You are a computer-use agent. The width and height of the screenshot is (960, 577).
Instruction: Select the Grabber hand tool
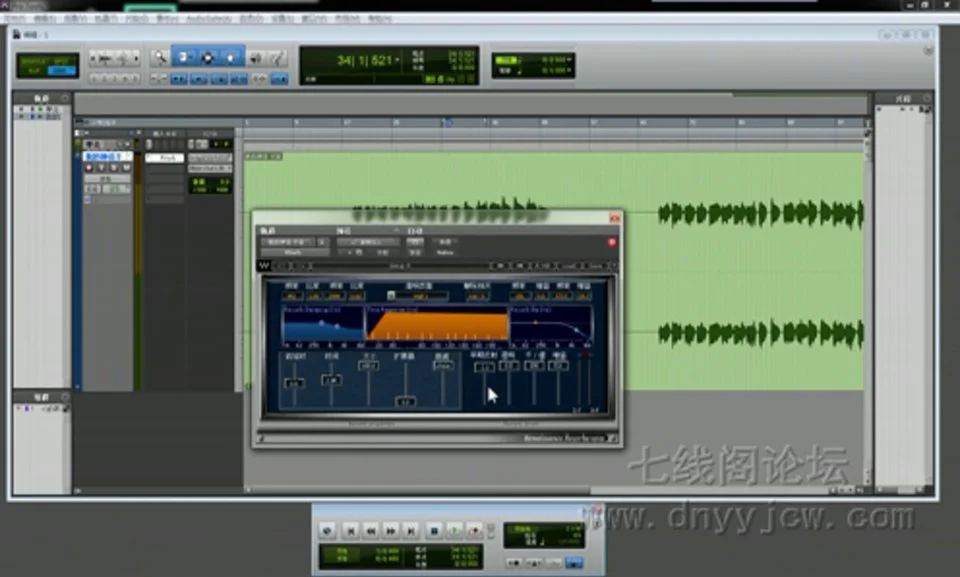tap(231, 58)
